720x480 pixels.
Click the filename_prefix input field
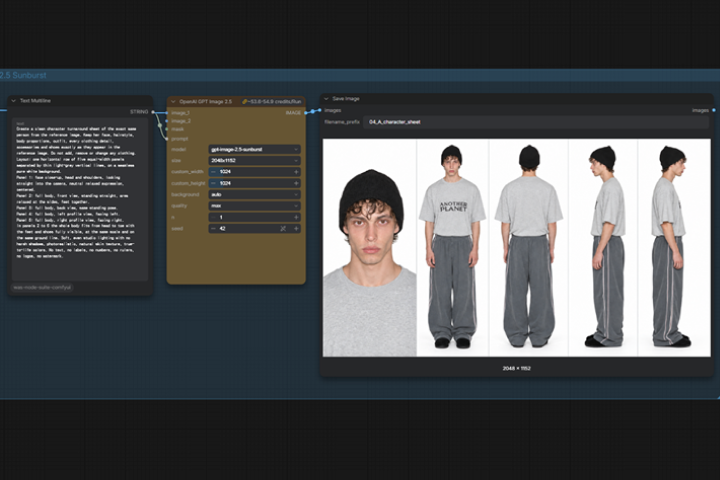point(536,122)
